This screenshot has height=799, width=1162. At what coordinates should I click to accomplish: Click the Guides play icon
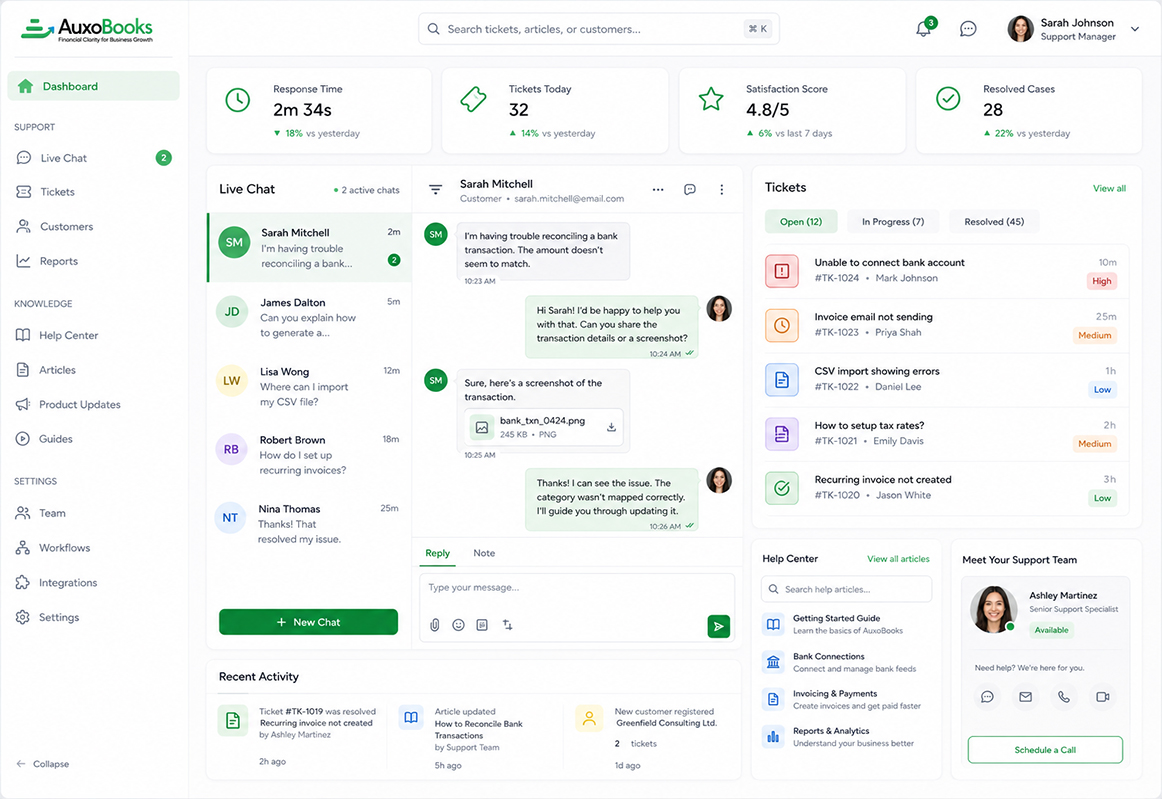tap(23, 439)
